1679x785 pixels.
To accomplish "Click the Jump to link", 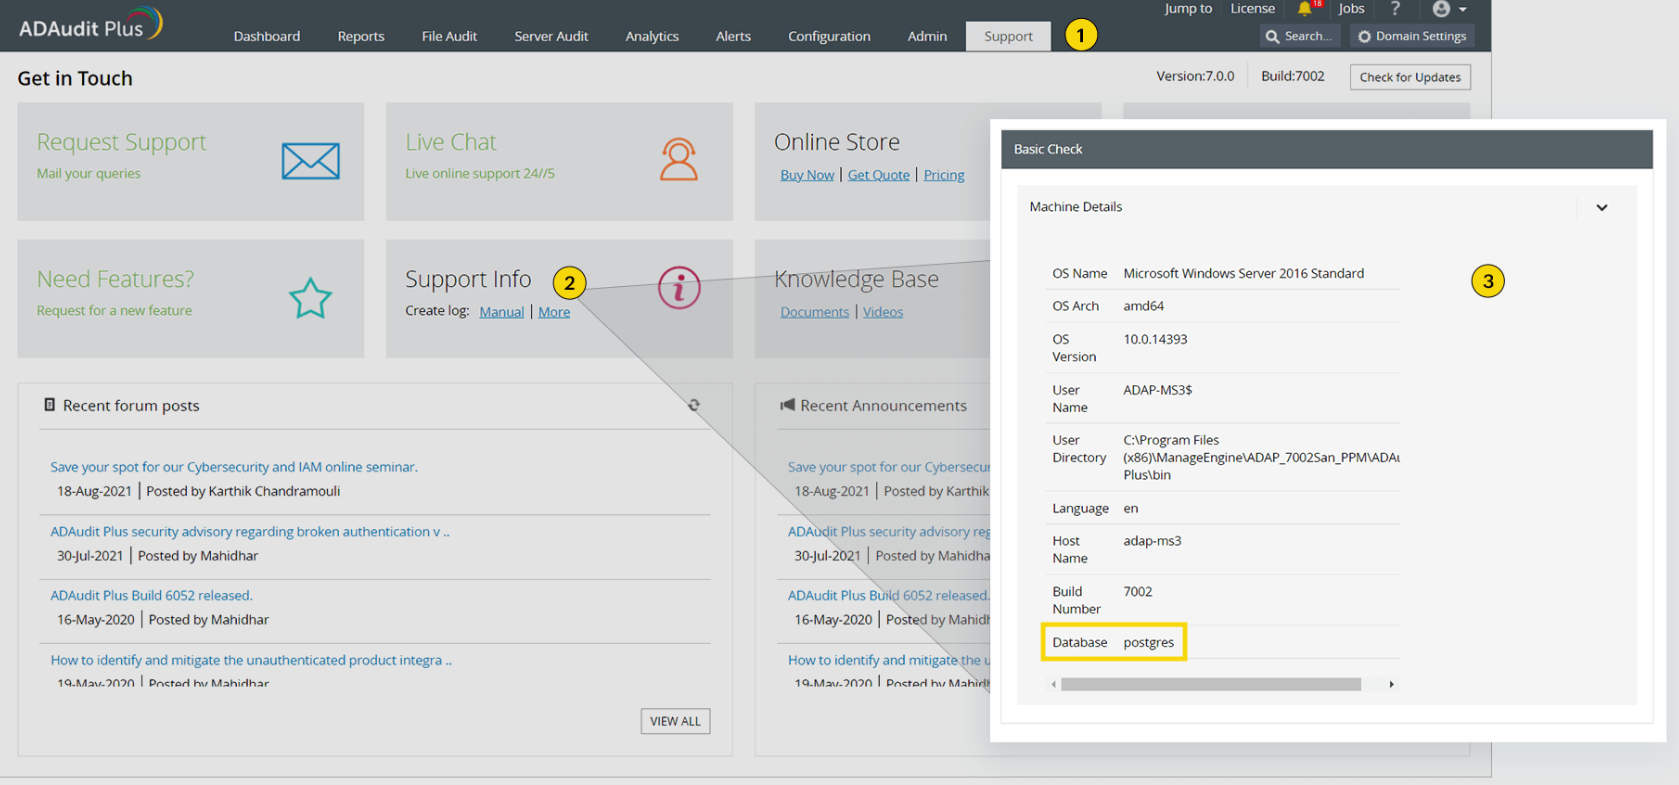I will [x=1188, y=9].
